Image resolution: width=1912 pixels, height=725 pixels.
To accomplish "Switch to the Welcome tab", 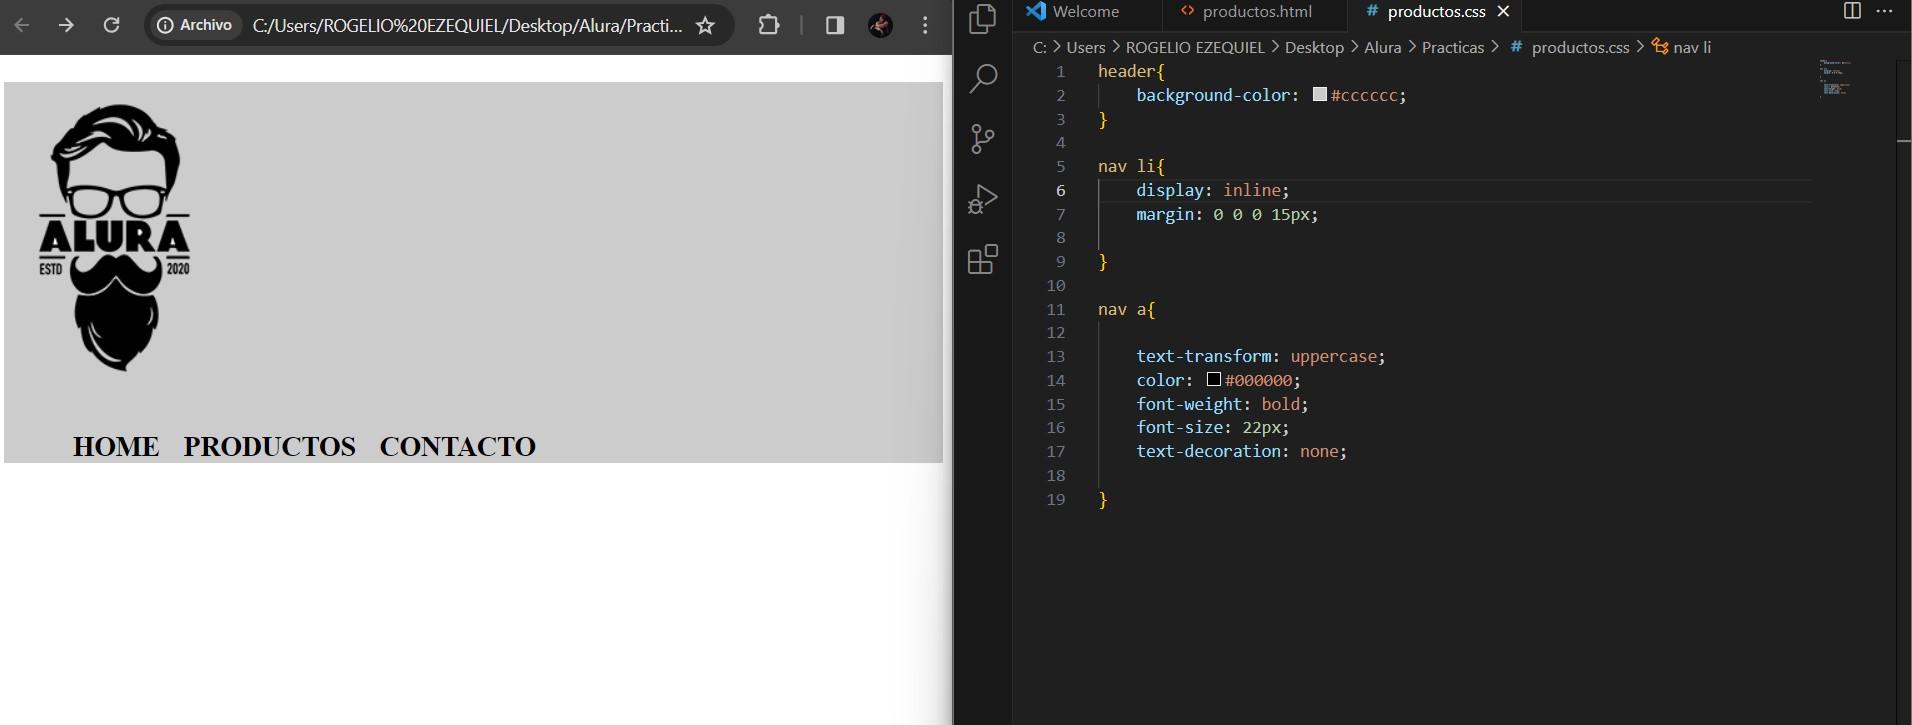I will coord(1086,12).
